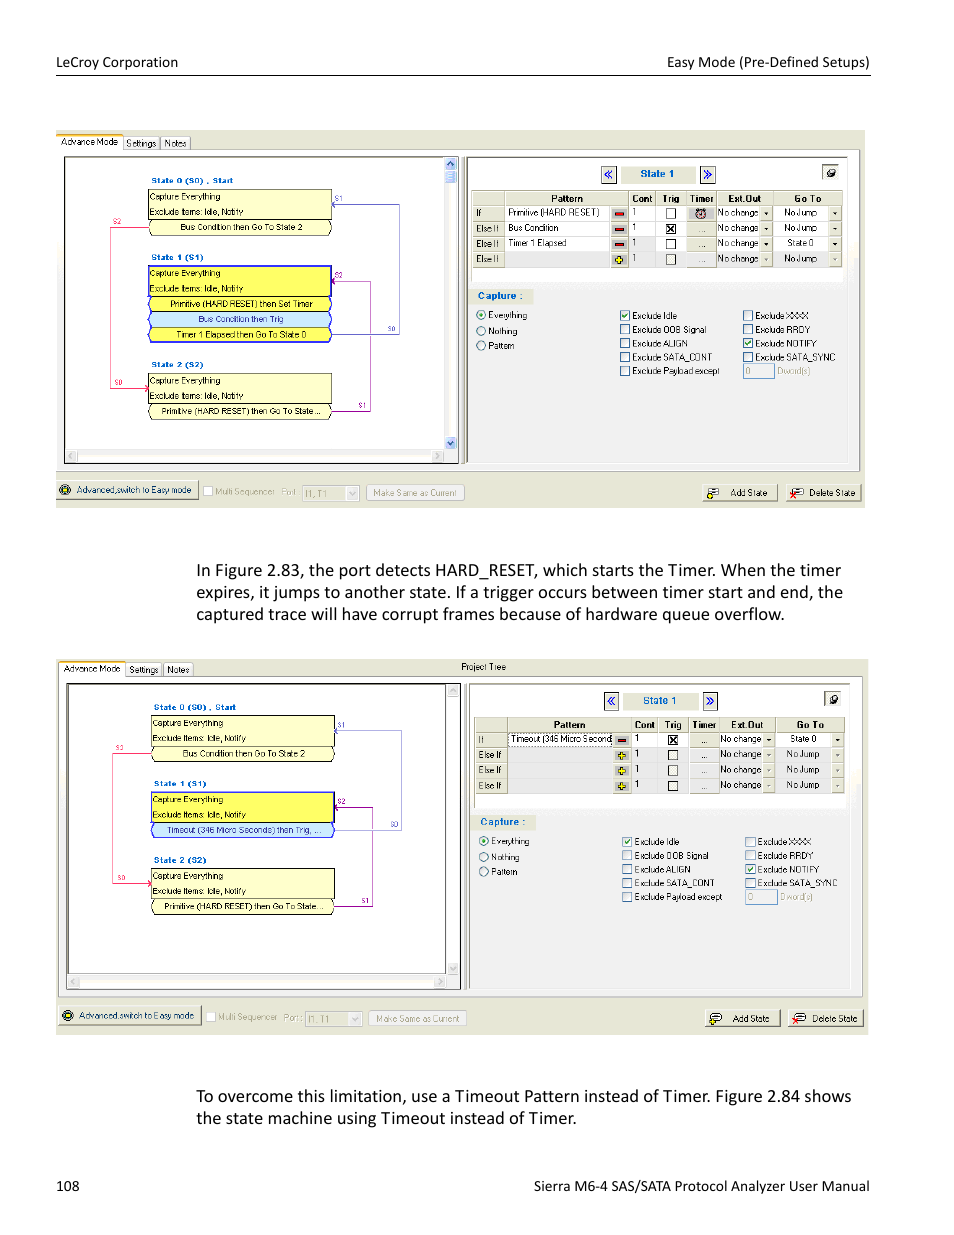Screen dimensions: 954x1235
Task: Click scroll-down arrow of state diagram, first screenshot
Action: pyautogui.click(x=451, y=443)
